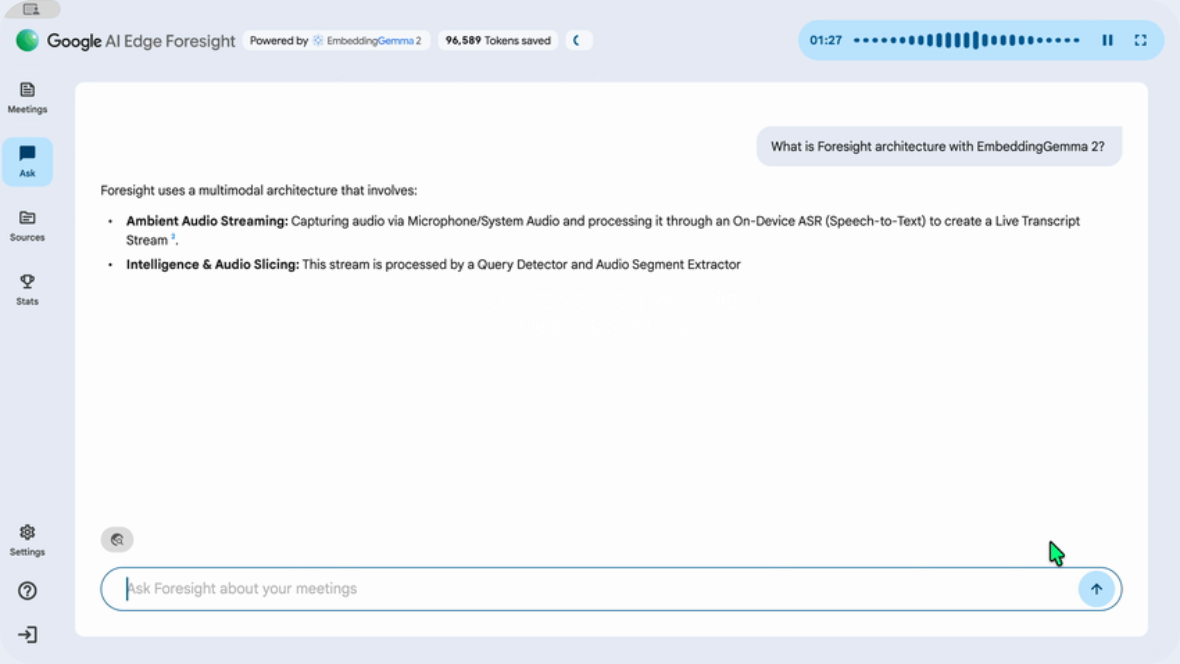Open Settings gear in sidebar
The height and width of the screenshot is (664, 1180).
pos(27,541)
